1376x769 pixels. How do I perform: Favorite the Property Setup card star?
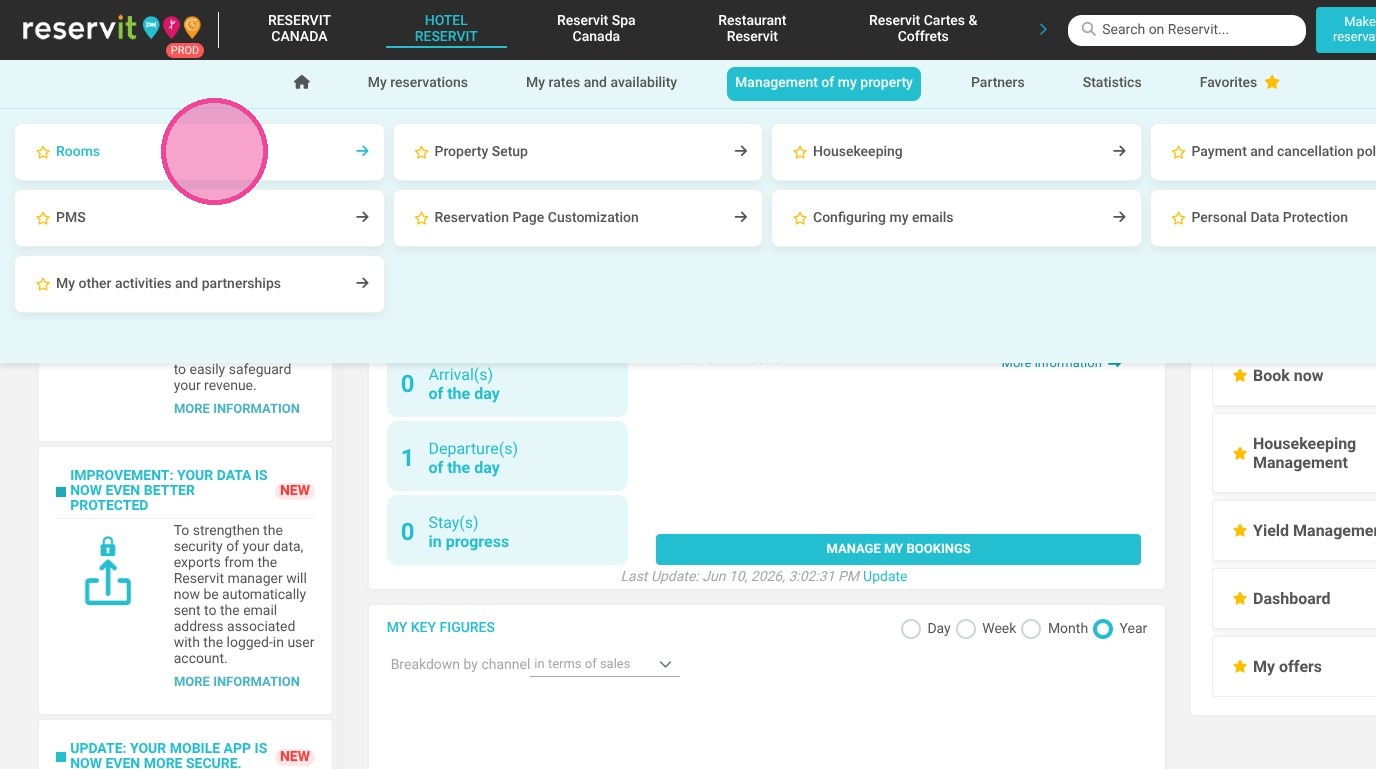pyautogui.click(x=421, y=152)
